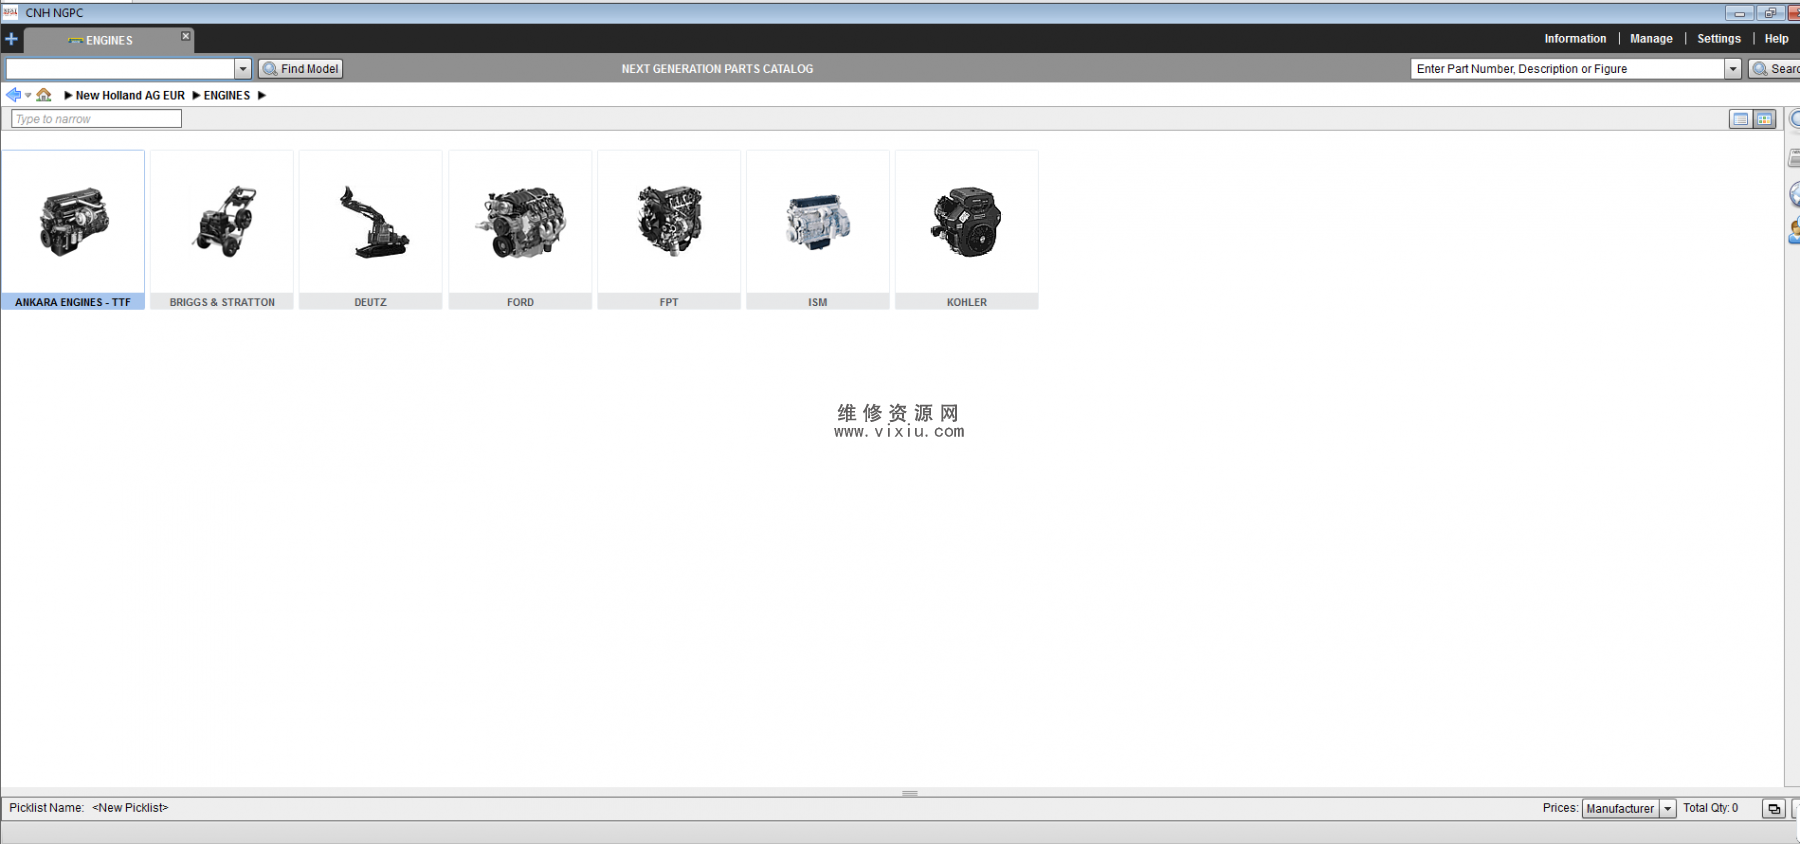Click the ISM label
The image size is (1800, 844).
(818, 302)
